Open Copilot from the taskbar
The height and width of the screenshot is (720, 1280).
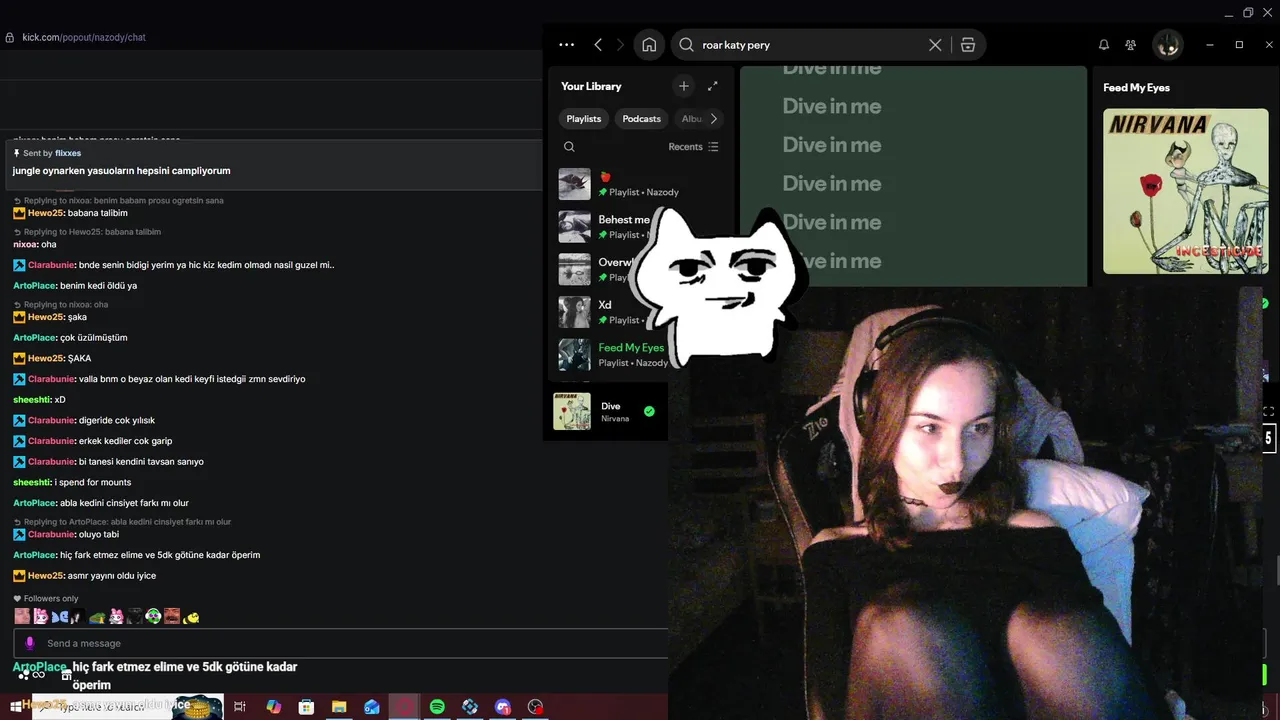[273, 707]
